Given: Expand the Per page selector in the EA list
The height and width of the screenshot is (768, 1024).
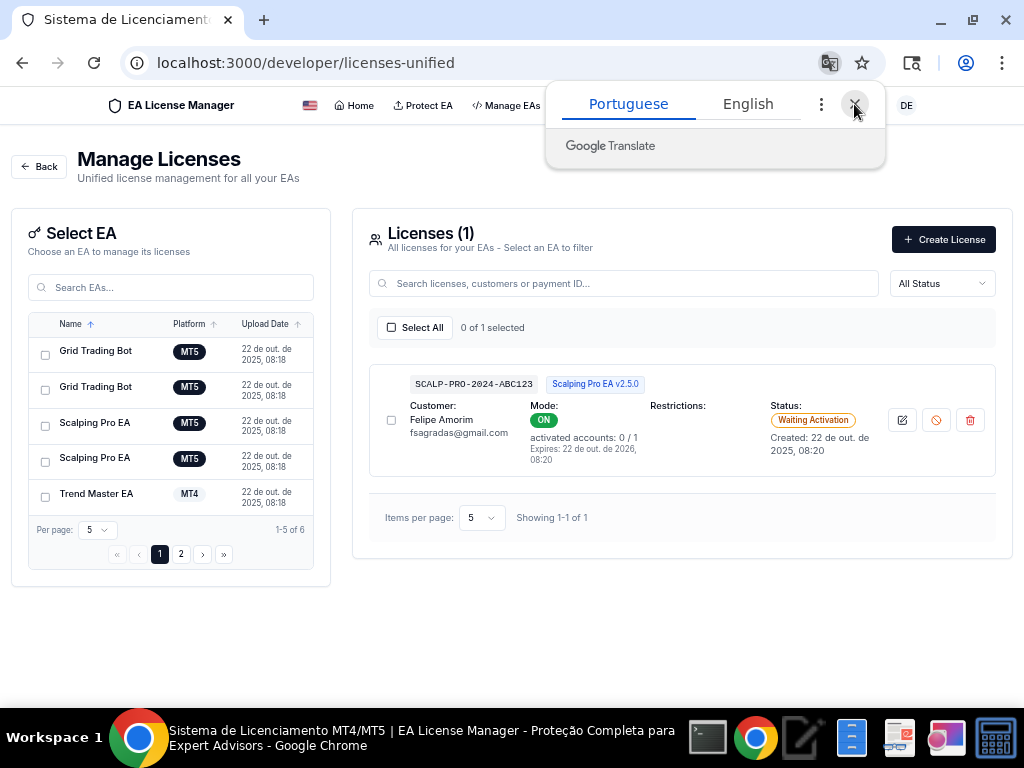Looking at the screenshot, I should [x=97, y=529].
